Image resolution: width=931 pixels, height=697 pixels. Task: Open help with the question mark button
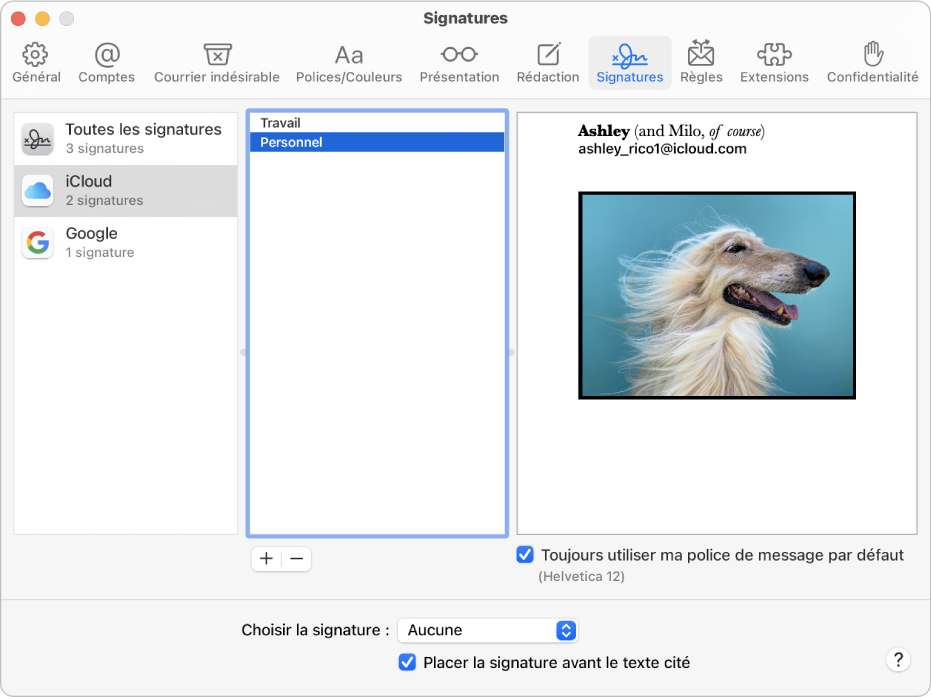point(898,659)
